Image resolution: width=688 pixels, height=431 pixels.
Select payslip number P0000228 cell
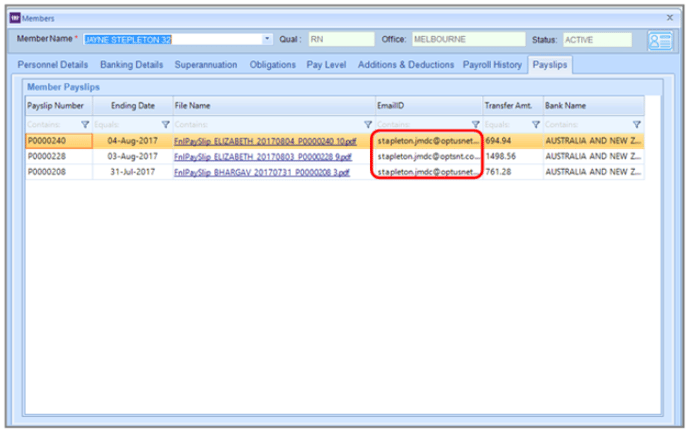(x=59, y=156)
